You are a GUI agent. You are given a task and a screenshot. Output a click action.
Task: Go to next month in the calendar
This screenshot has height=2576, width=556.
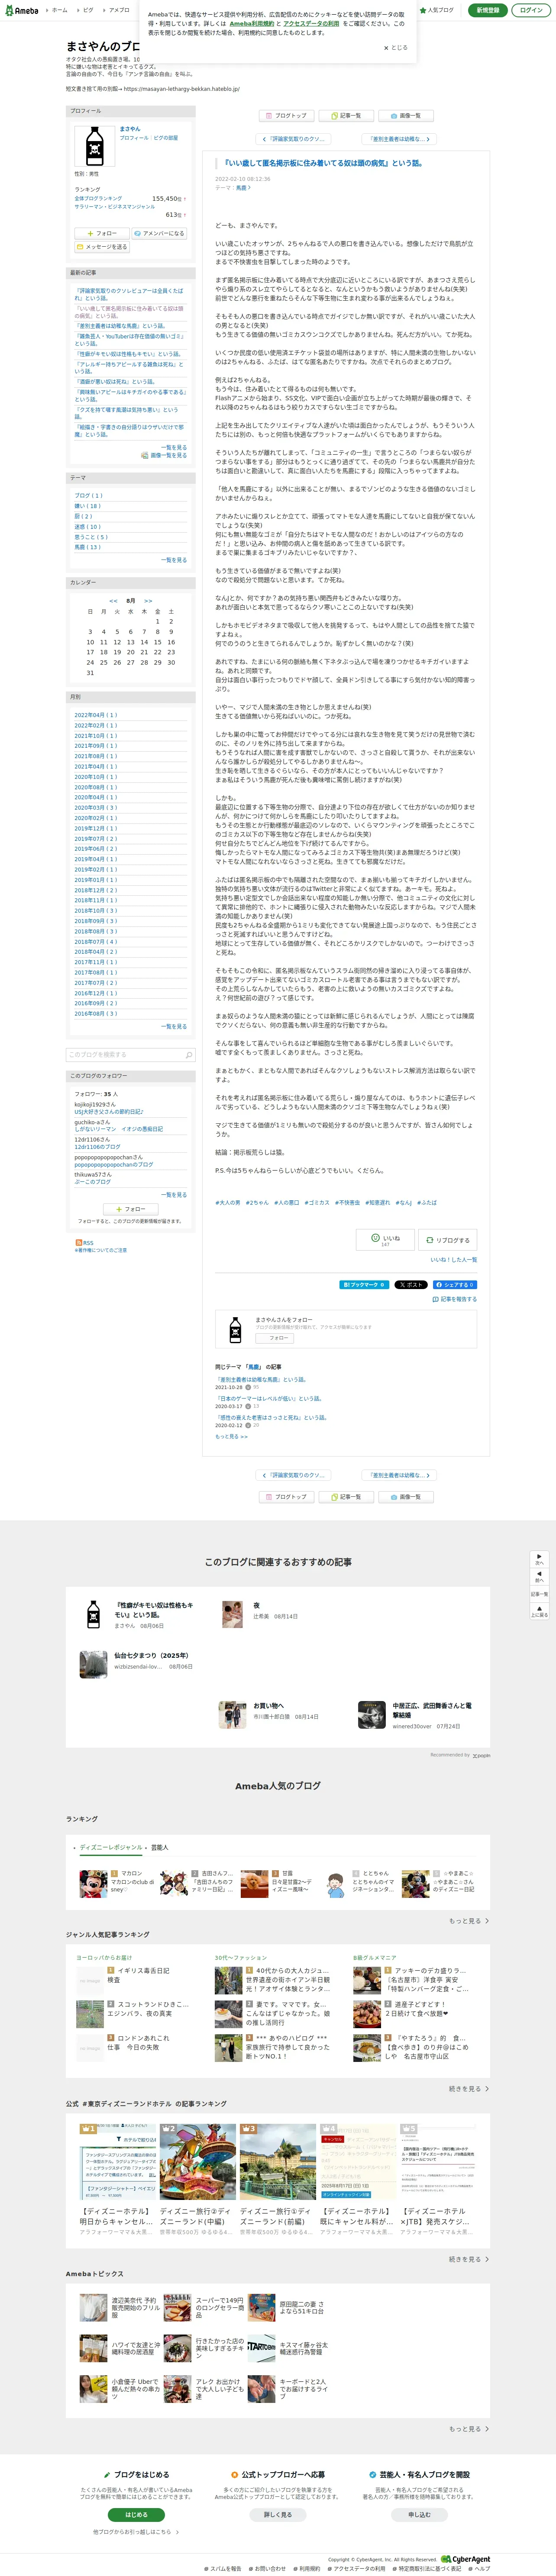point(148,601)
